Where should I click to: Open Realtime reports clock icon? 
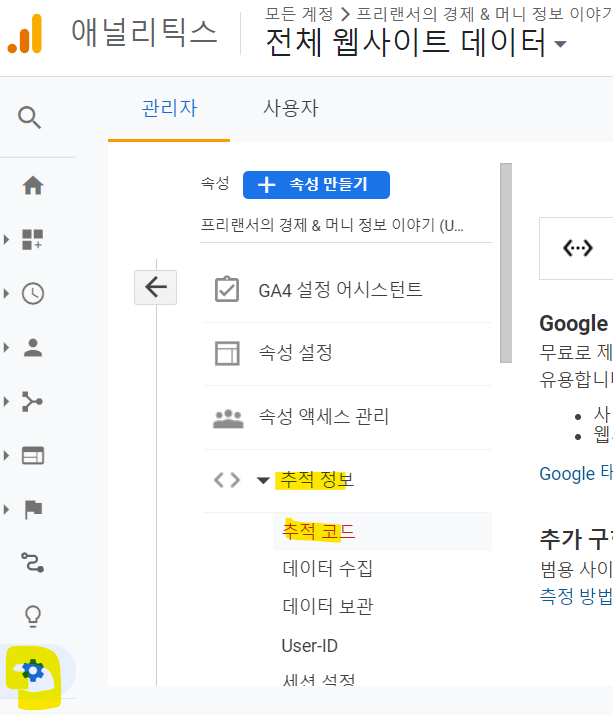click(x=33, y=294)
